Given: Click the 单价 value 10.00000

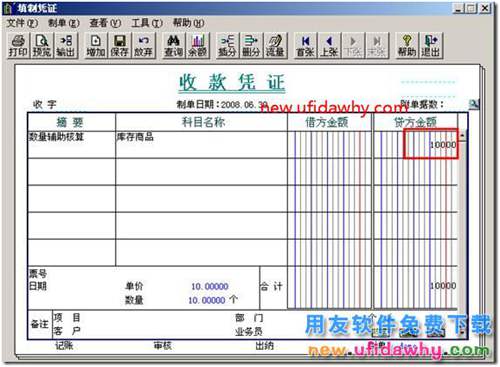Looking at the screenshot, I should pos(210,286).
